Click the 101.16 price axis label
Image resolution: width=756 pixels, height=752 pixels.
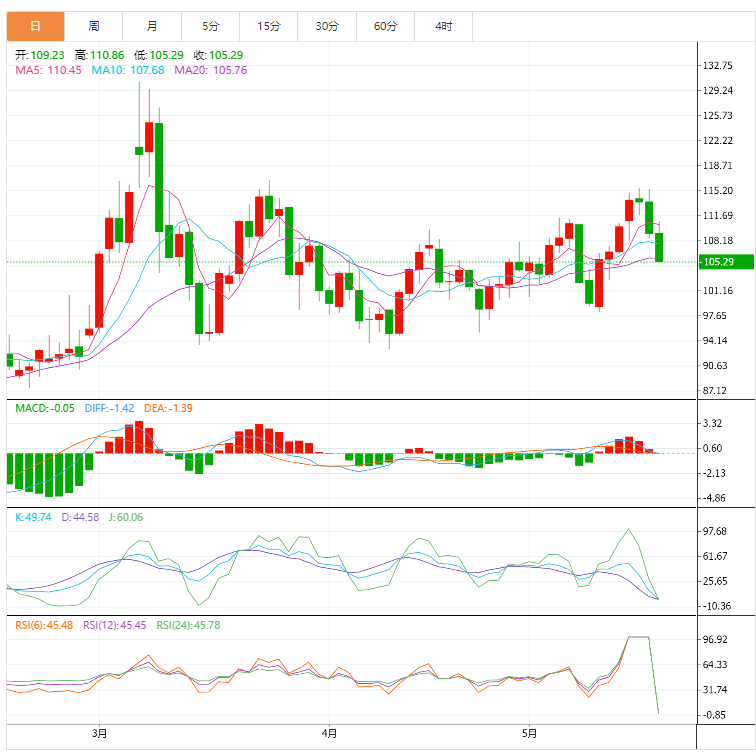point(717,291)
